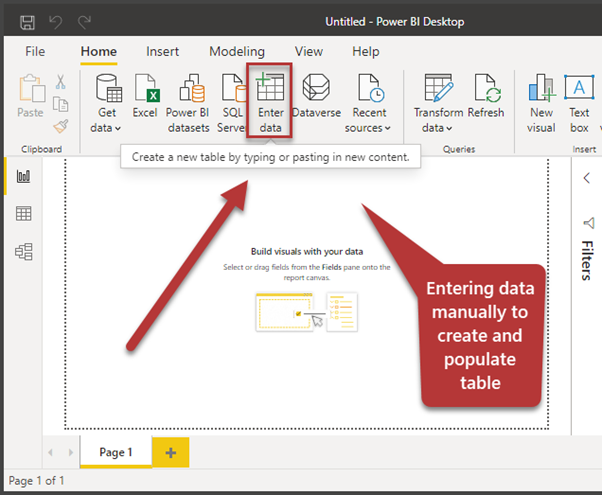Click the Format painter brush icon
The image size is (602, 495).
tap(60, 126)
